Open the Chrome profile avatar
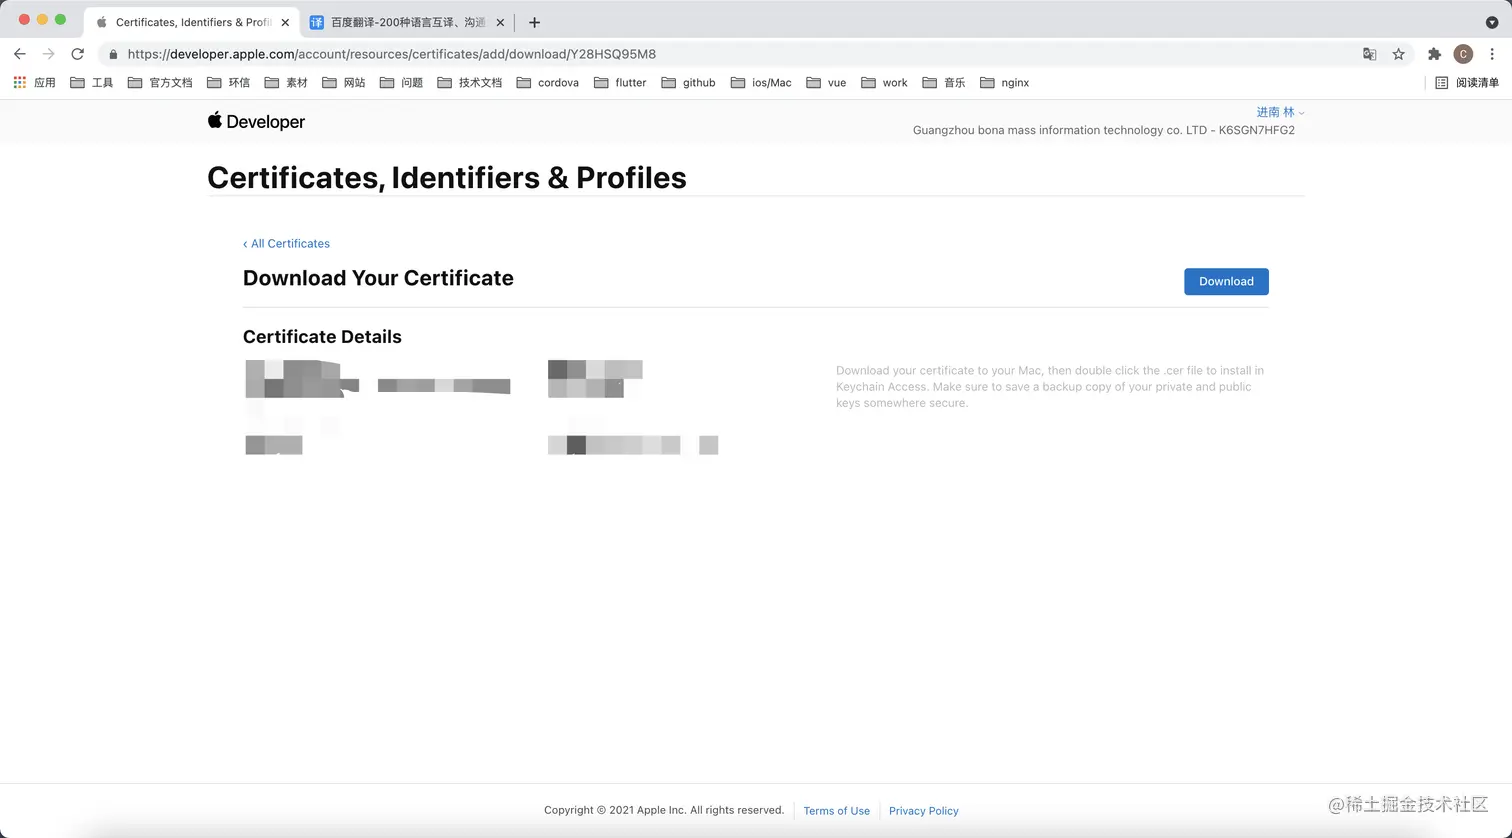The height and width of the screenshot is (838, 1512). (x=1463, y=54)
